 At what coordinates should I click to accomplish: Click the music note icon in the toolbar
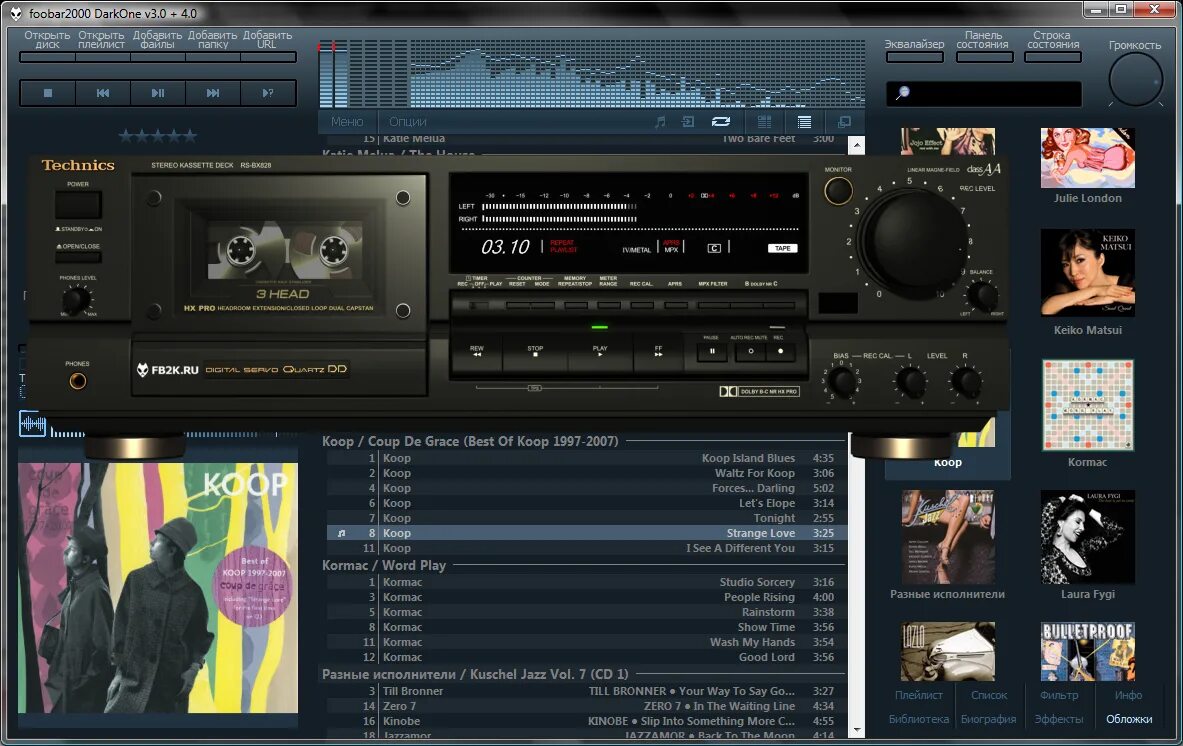click(x=660, y=121)
